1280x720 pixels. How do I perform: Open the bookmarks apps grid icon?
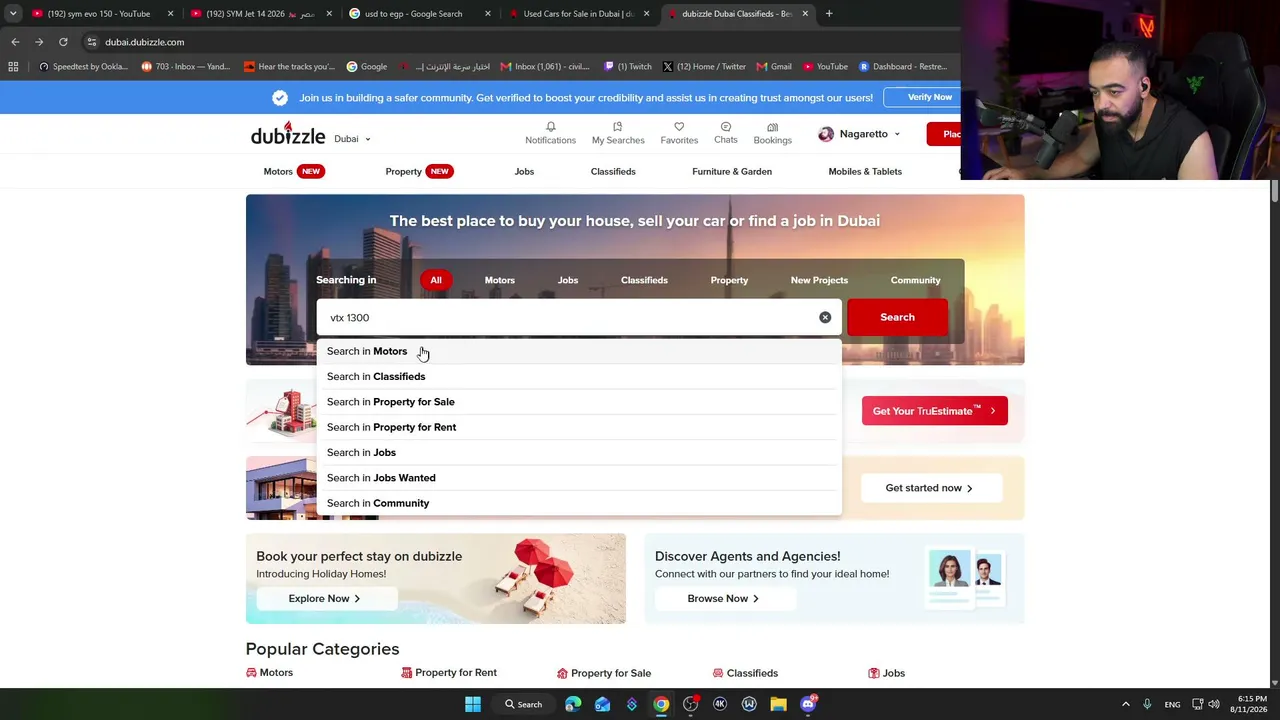click(13, 67)
